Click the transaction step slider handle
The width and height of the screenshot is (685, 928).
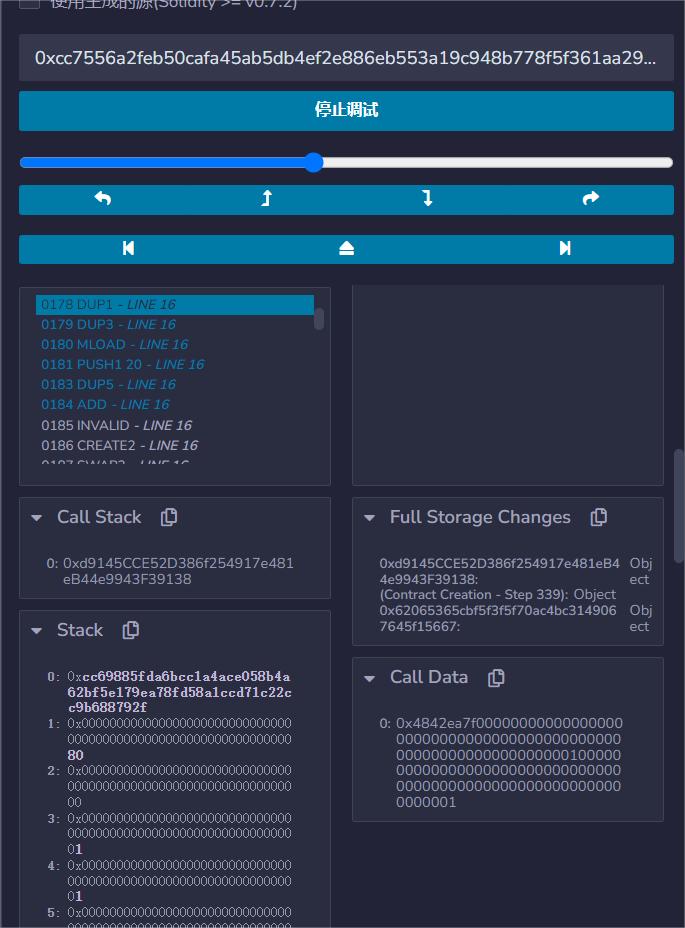(313, 163)
